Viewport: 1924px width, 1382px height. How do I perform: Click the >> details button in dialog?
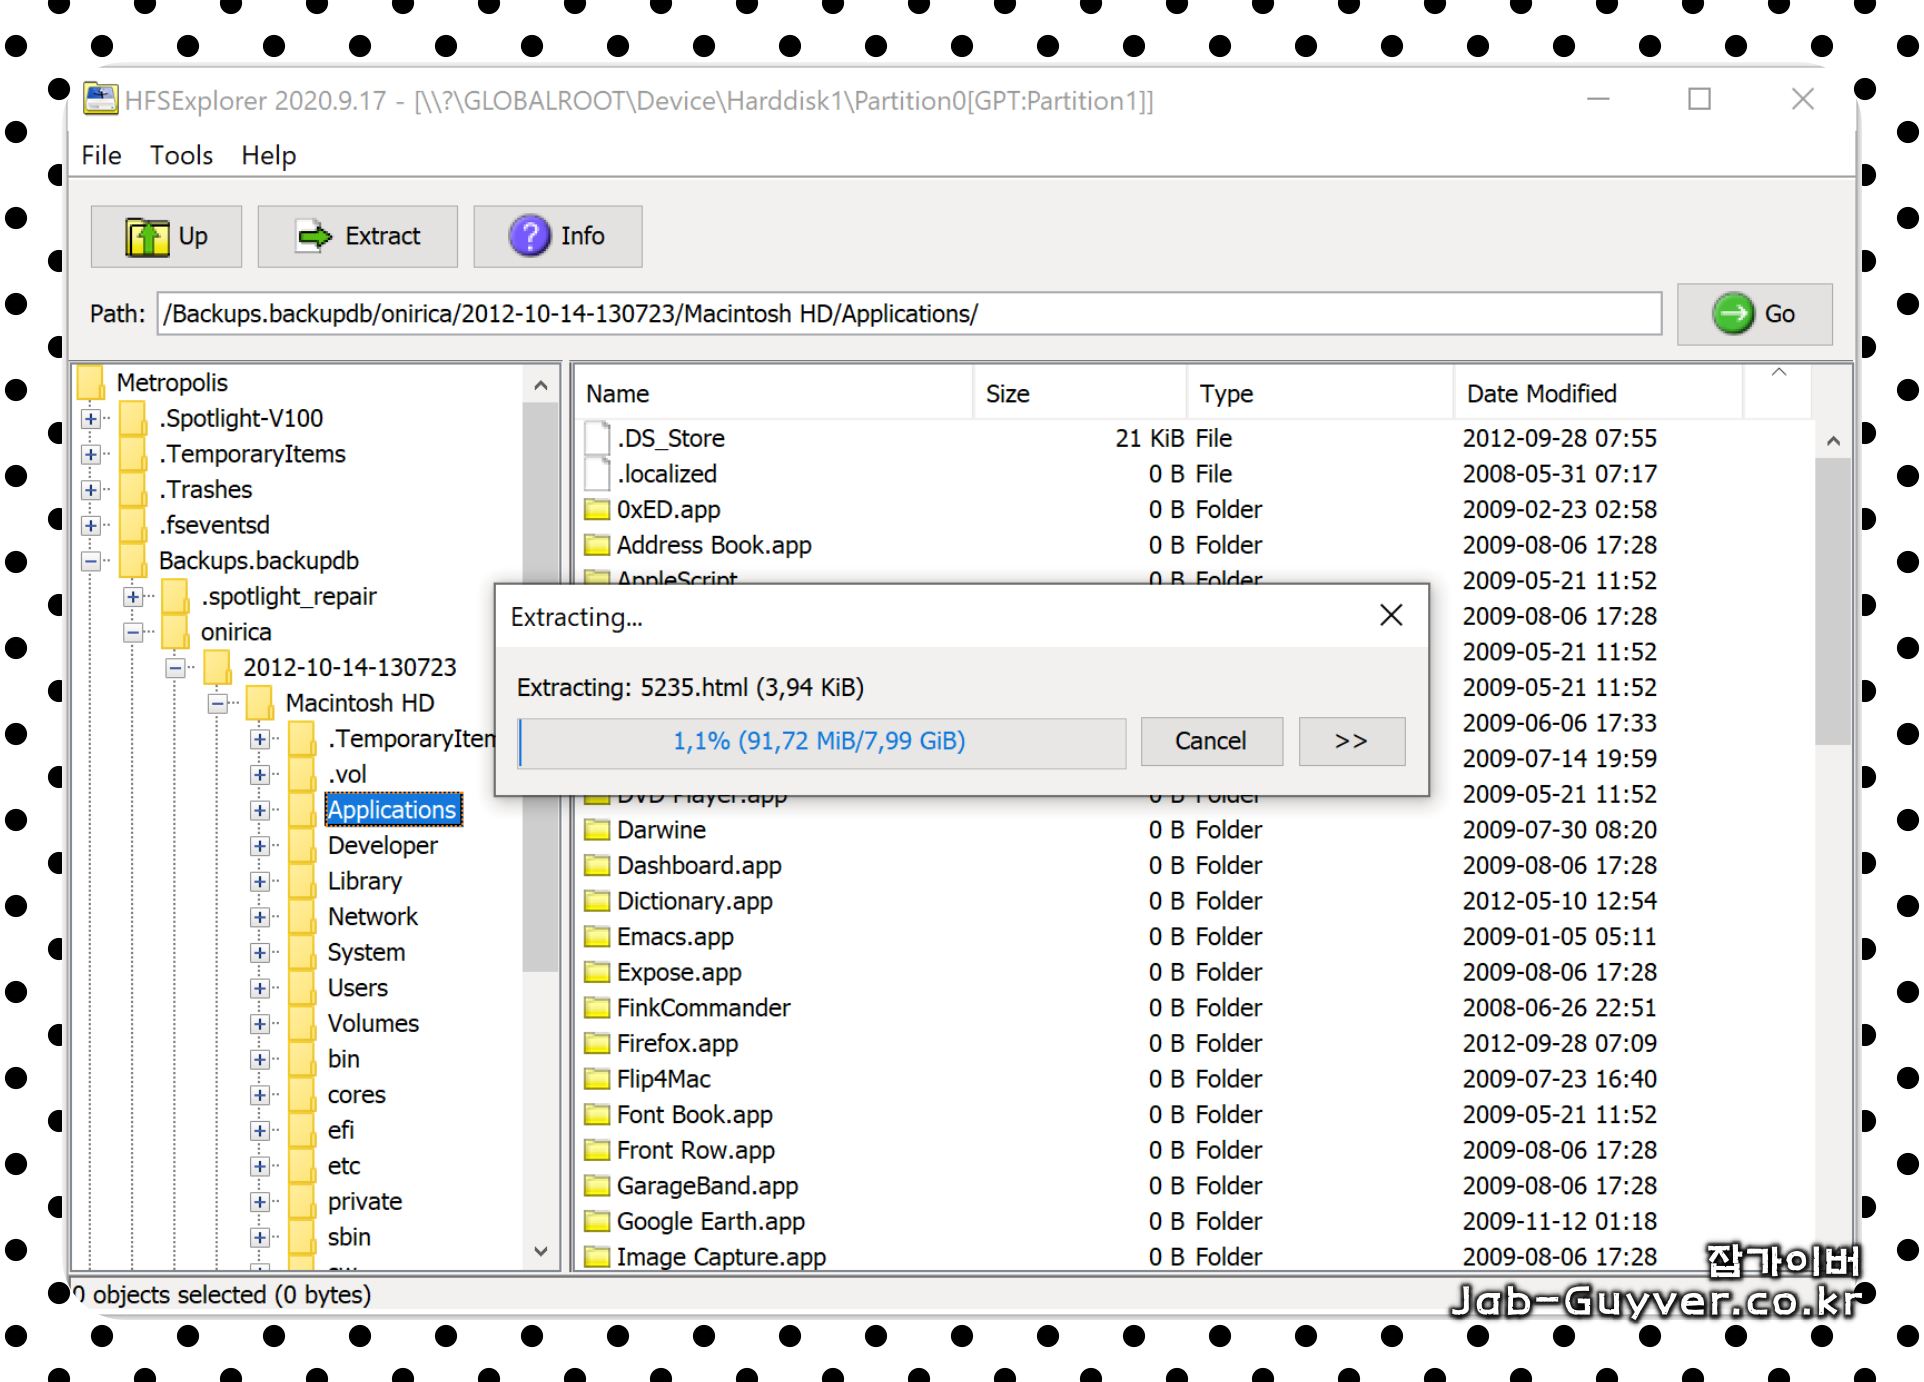(1350, 741)
